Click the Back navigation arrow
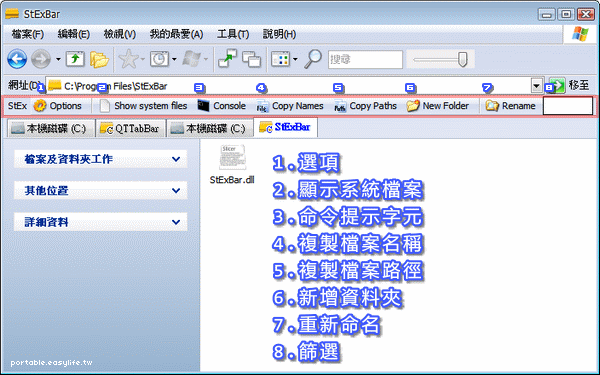The width and height of the screenshot is (600, 375). [17, 59]
